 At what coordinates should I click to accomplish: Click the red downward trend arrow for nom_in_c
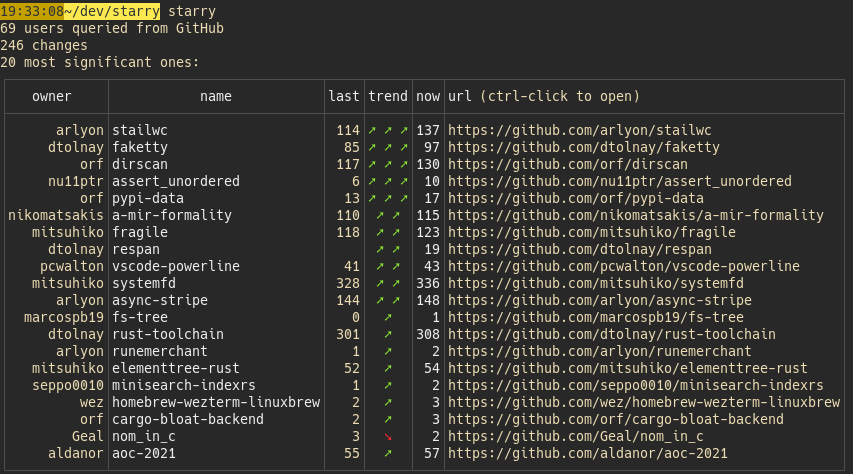[388, 436]
